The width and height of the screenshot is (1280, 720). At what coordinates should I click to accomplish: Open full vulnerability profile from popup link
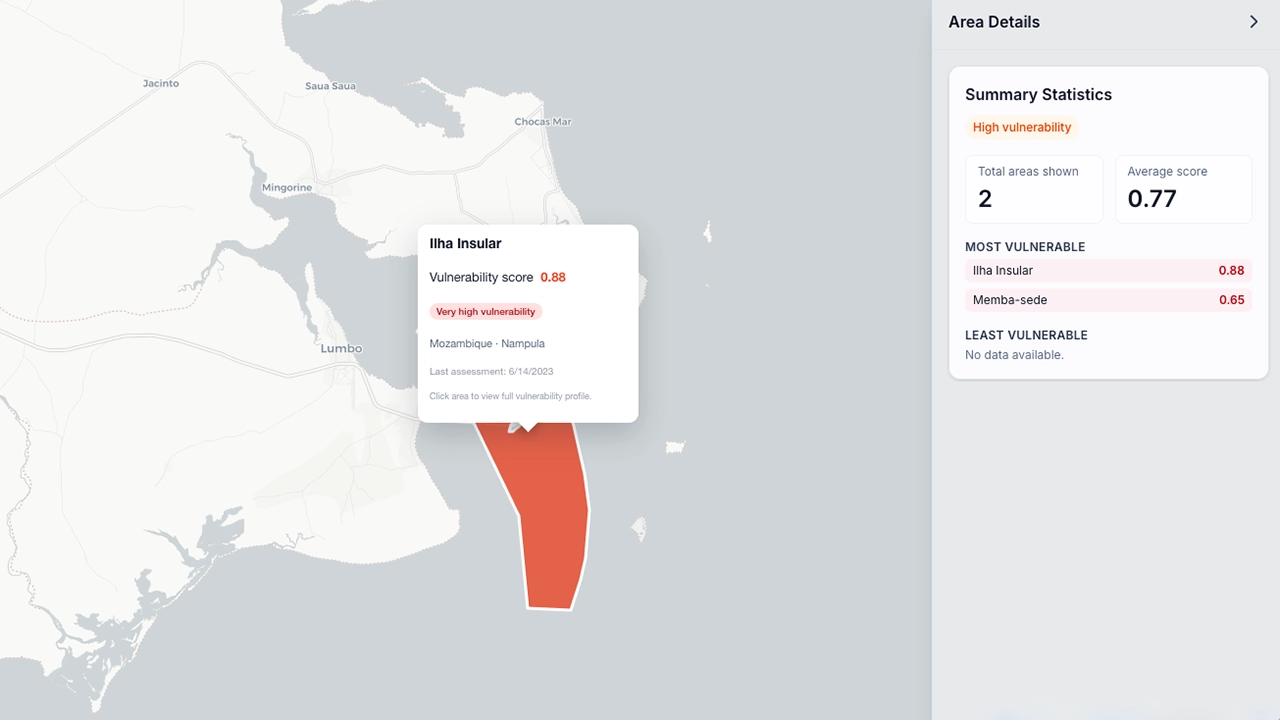510,396
